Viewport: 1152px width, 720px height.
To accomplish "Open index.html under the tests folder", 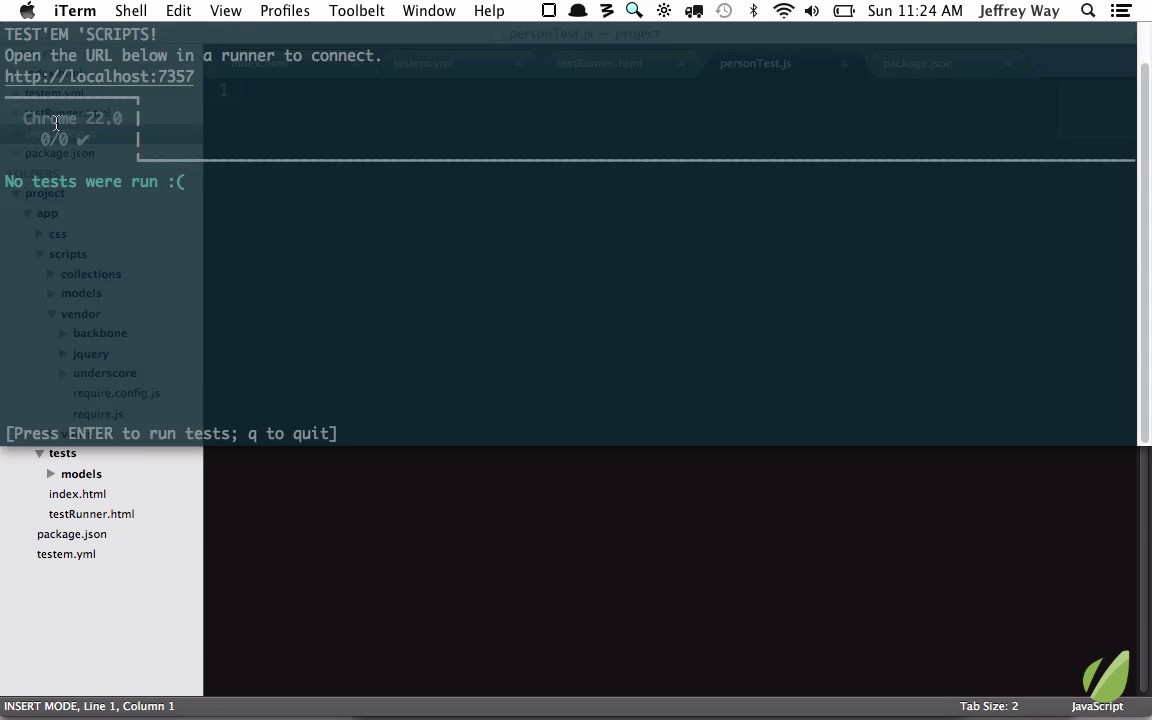I will pos(77,494).
